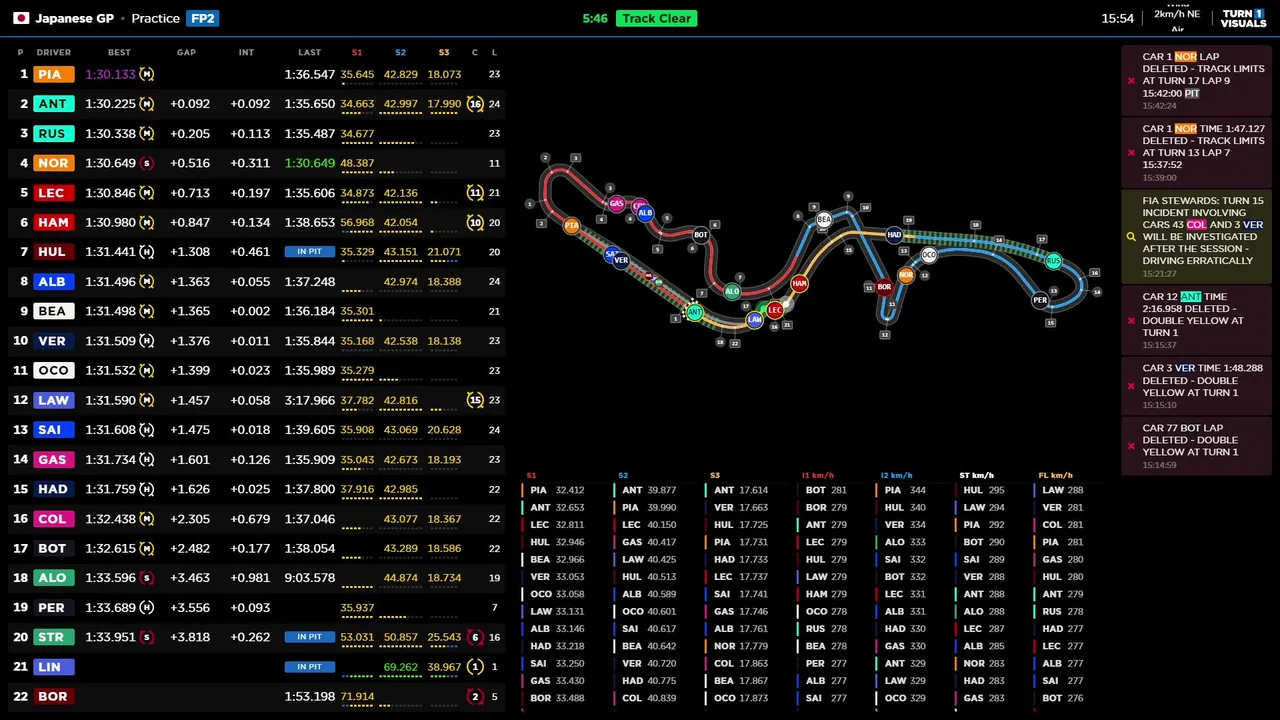Select the PIA marker on the track map
The height and width of the screenshot is (720, 1280).
click(571, 226)
